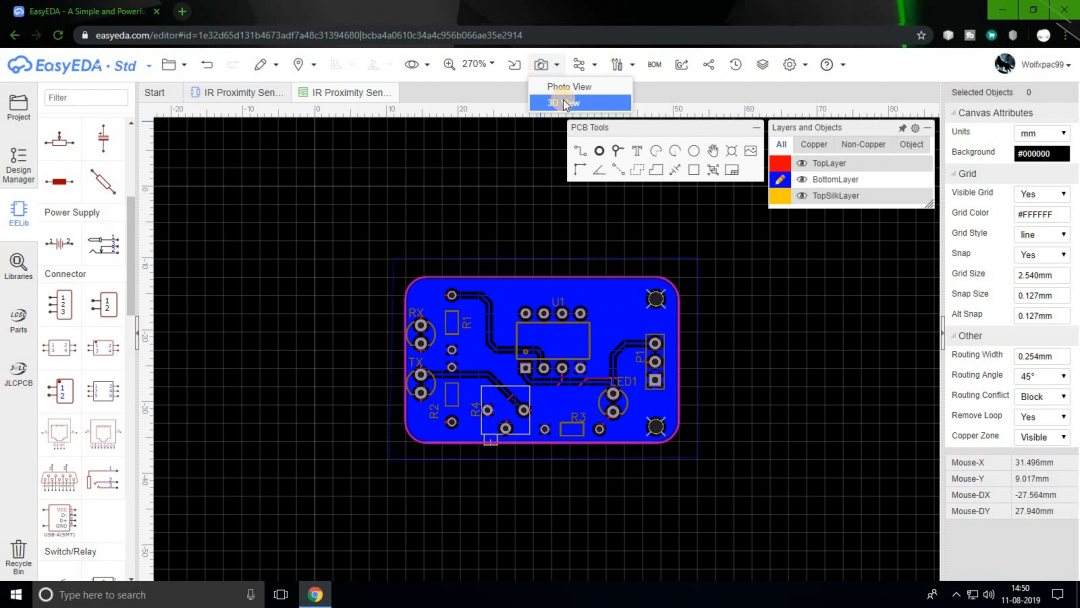Open the Routing Angle dropdown

tap(1041, 375)
